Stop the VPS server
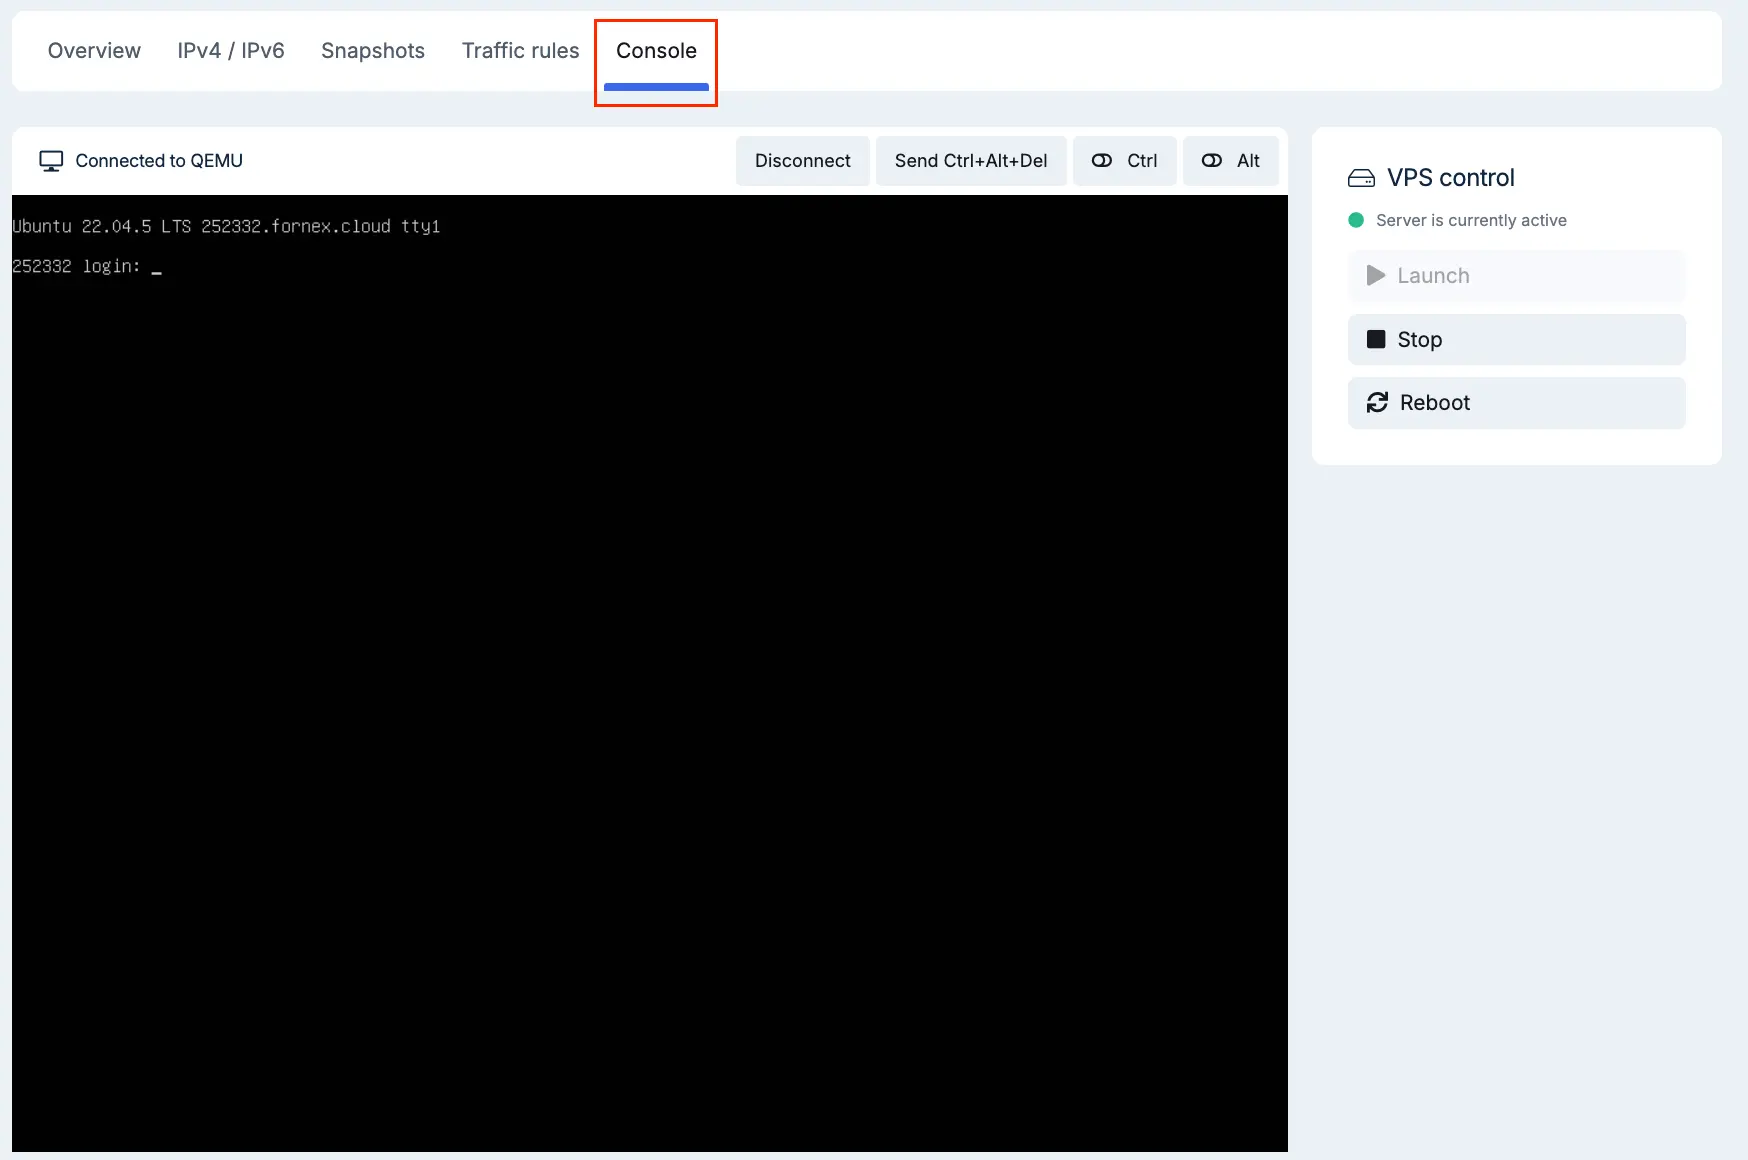 pos(1517,340)
